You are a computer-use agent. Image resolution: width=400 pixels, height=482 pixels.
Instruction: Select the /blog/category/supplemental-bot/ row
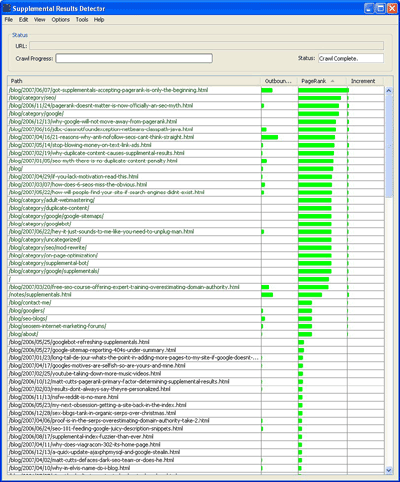coord(196,263)
